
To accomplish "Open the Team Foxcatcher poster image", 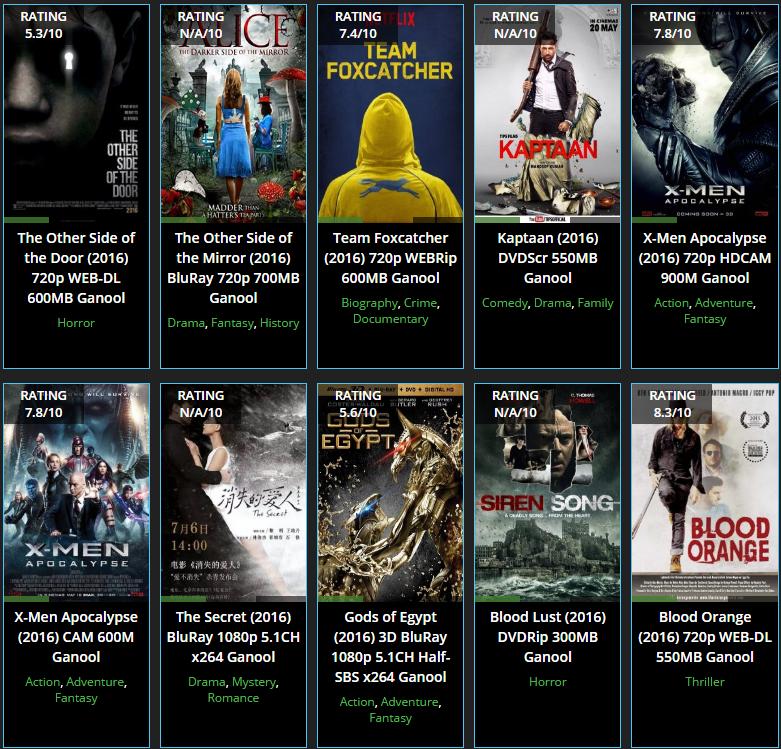I will (x=390, y=114).
